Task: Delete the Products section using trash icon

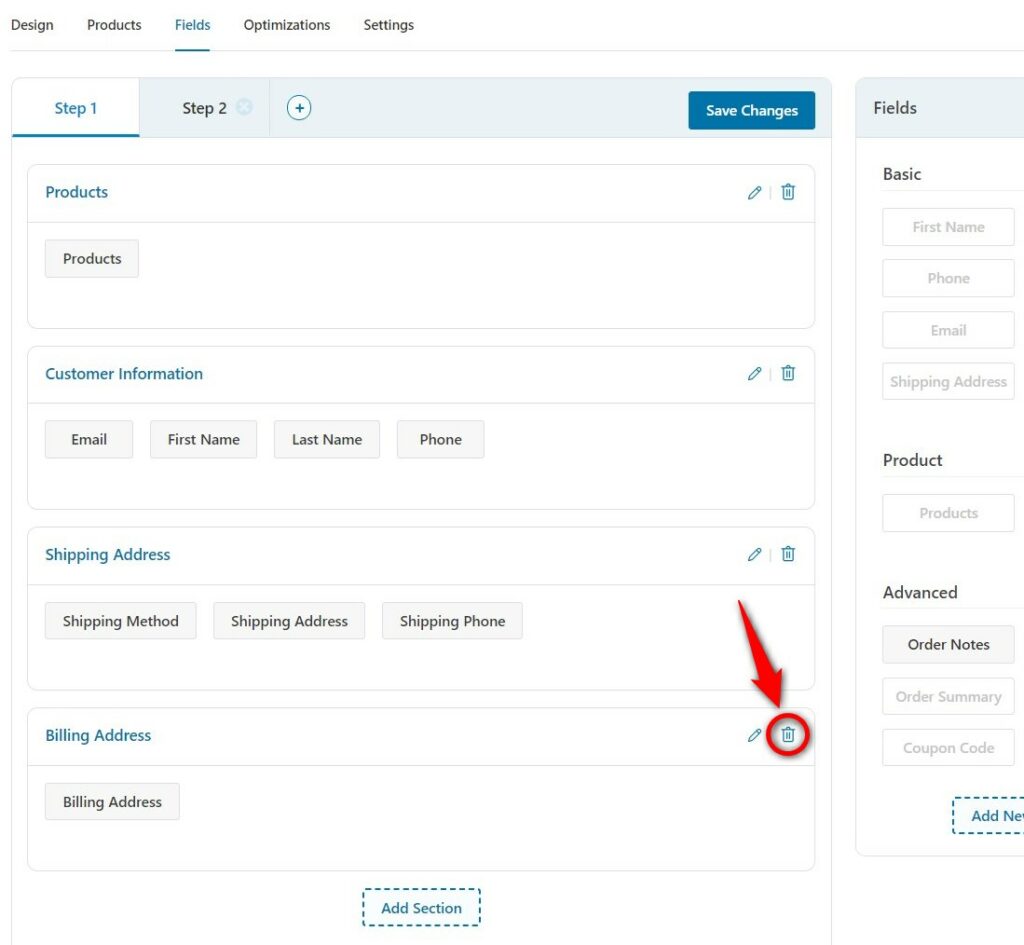Action: pos(788,192)
